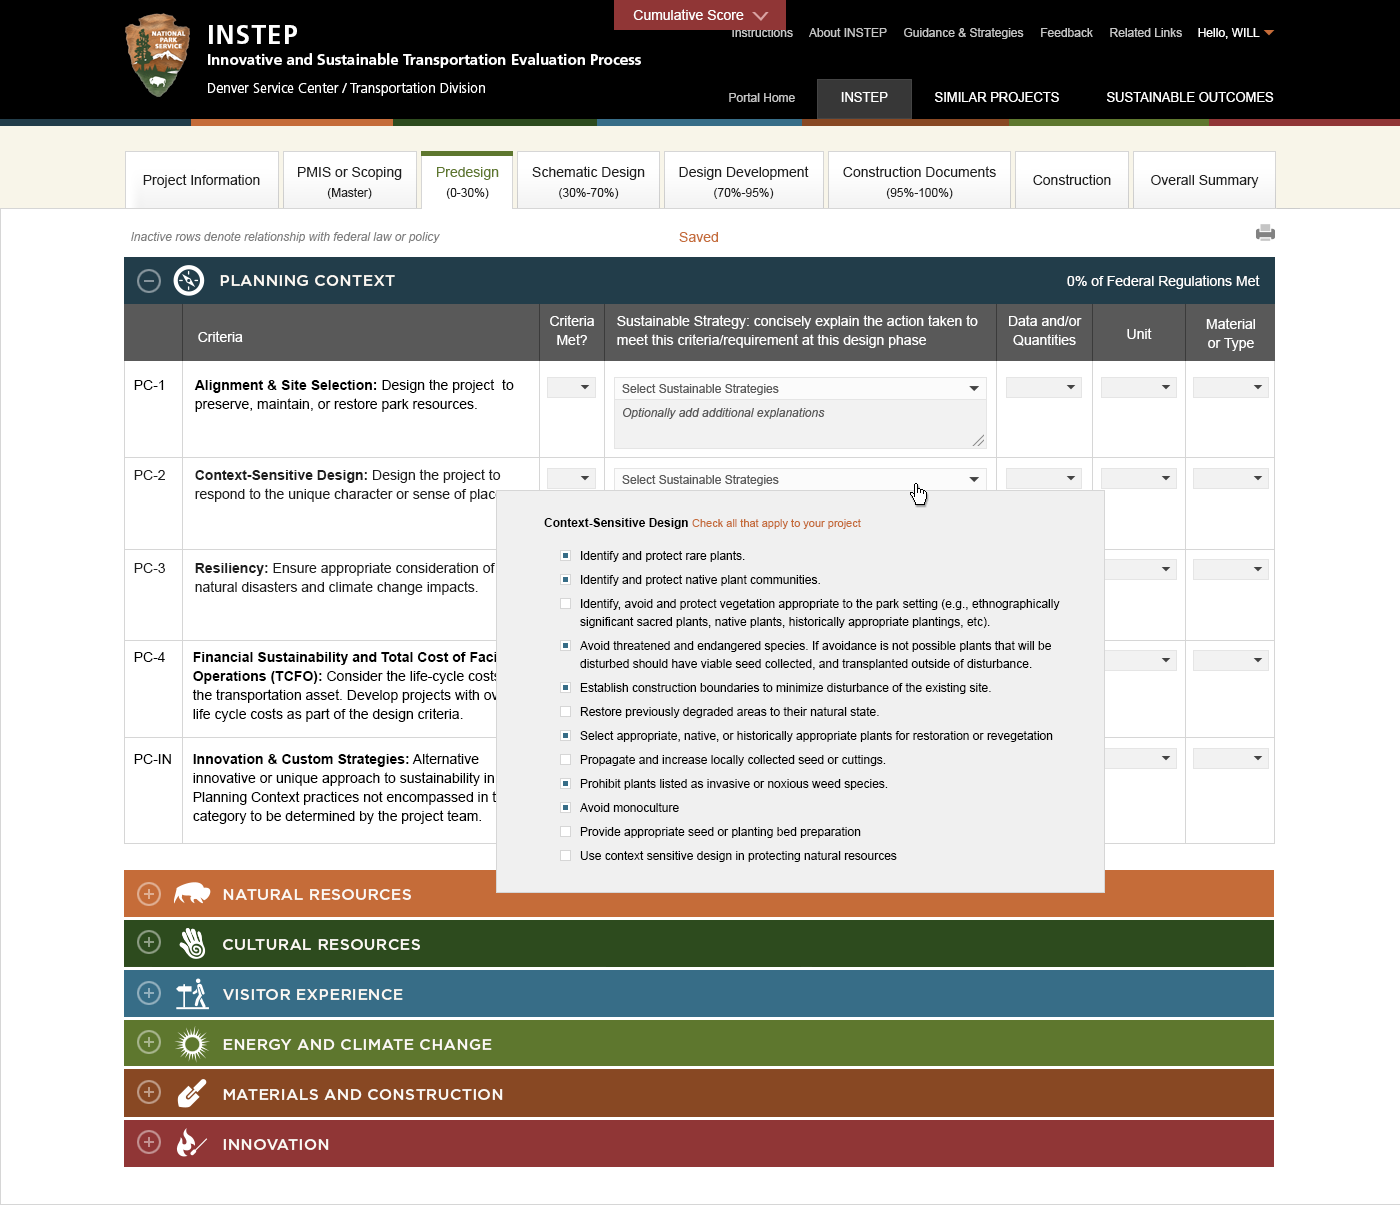Open the Guidance & Strategies page
The height and width of the screenshot is (1205, 1400).
click(963, 32)
